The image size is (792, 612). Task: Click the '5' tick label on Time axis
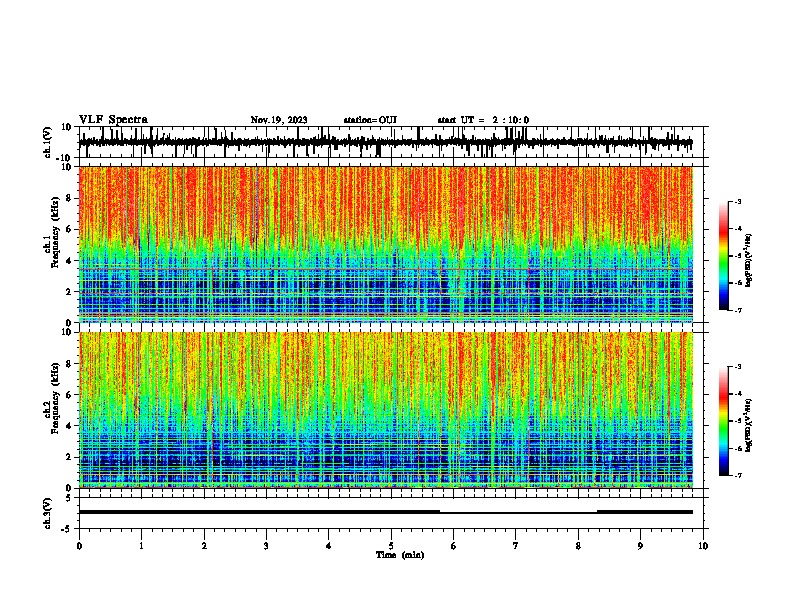pyautogui.click(x=391, y=546)
